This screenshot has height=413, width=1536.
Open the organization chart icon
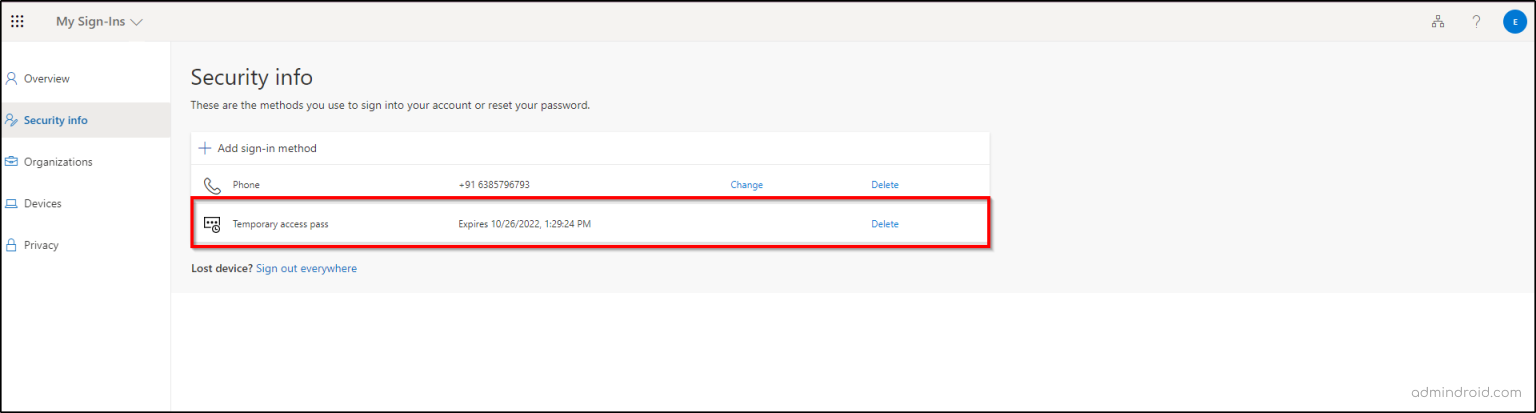1438,22
